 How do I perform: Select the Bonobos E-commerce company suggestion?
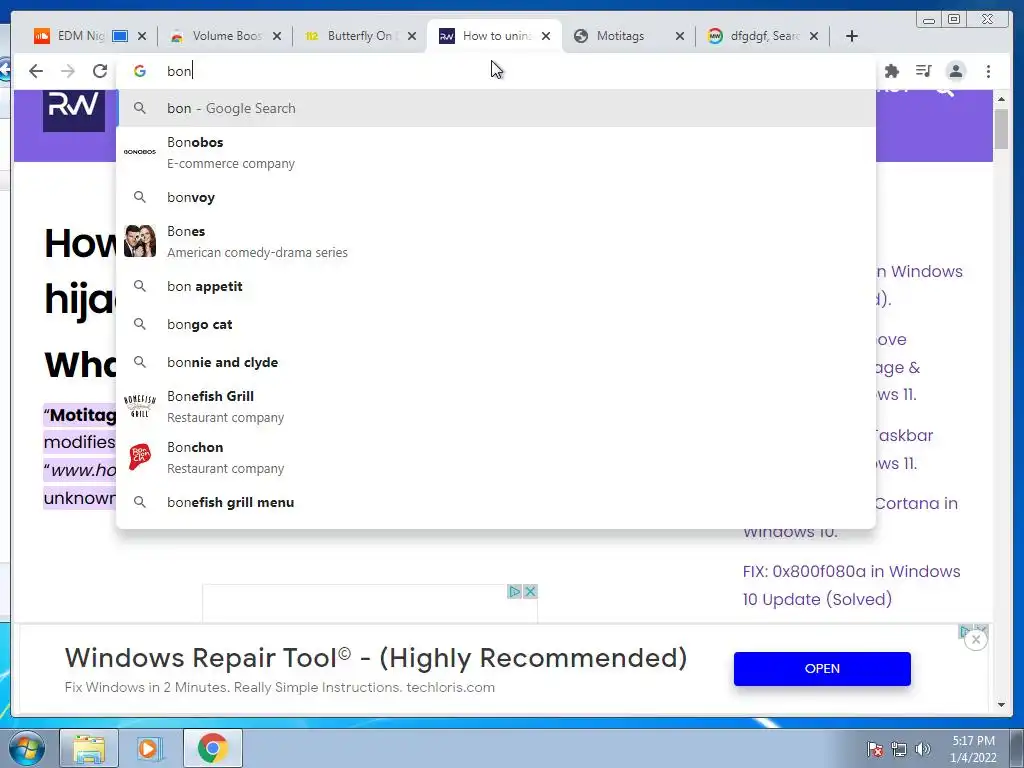496,152
